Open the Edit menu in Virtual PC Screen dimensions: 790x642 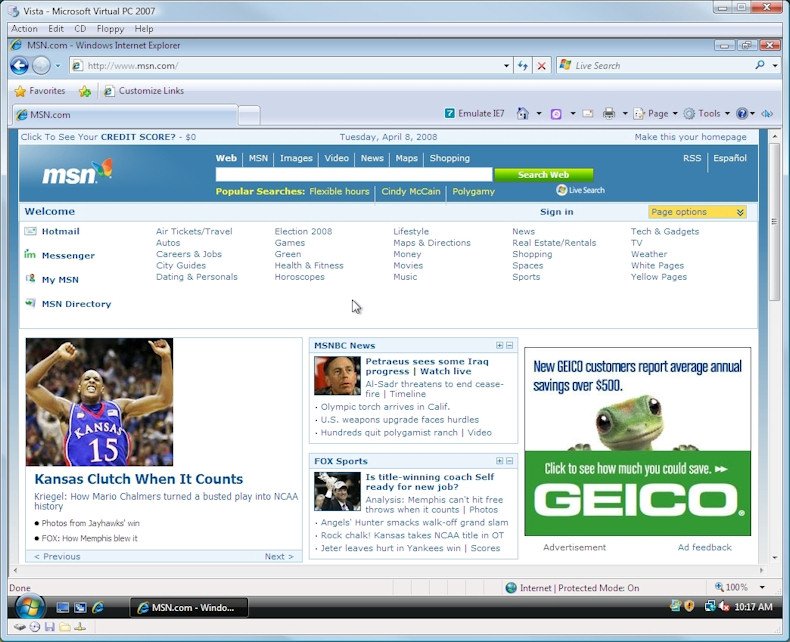click(55, 29)
